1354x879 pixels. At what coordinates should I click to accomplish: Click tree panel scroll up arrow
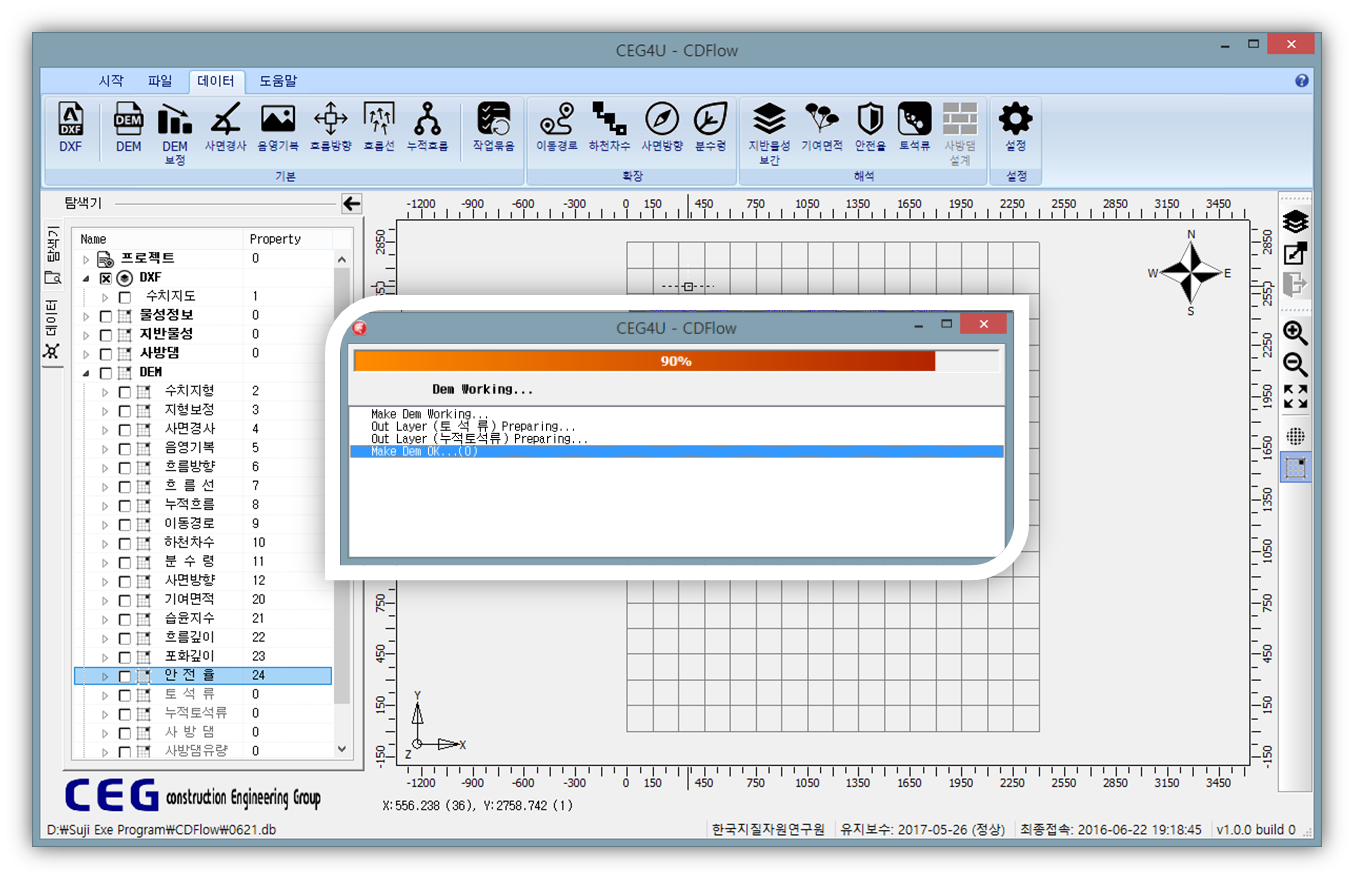click(x=341, y=259)
